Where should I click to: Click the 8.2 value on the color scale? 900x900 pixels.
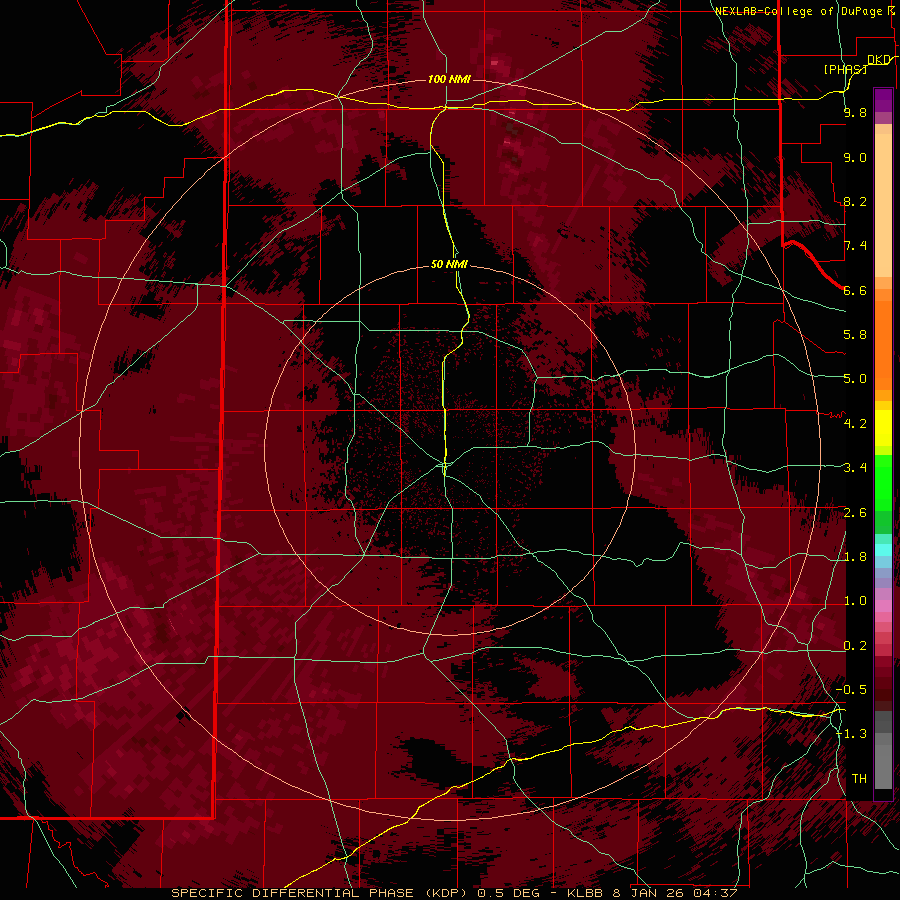pos(855,202)
